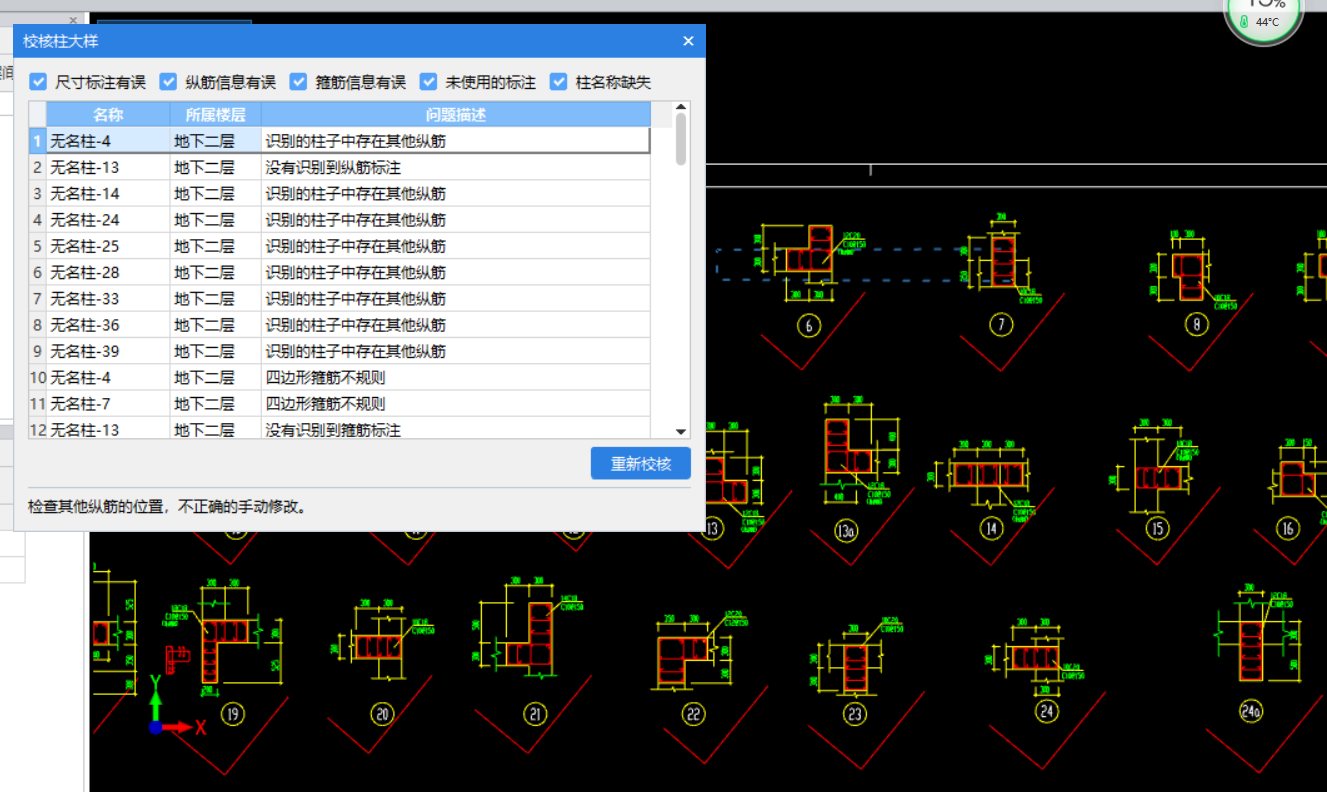This screenshot has width=1327, height=792.
Task: Click the 问题描述 column header
Action: (x=456, y=114)
